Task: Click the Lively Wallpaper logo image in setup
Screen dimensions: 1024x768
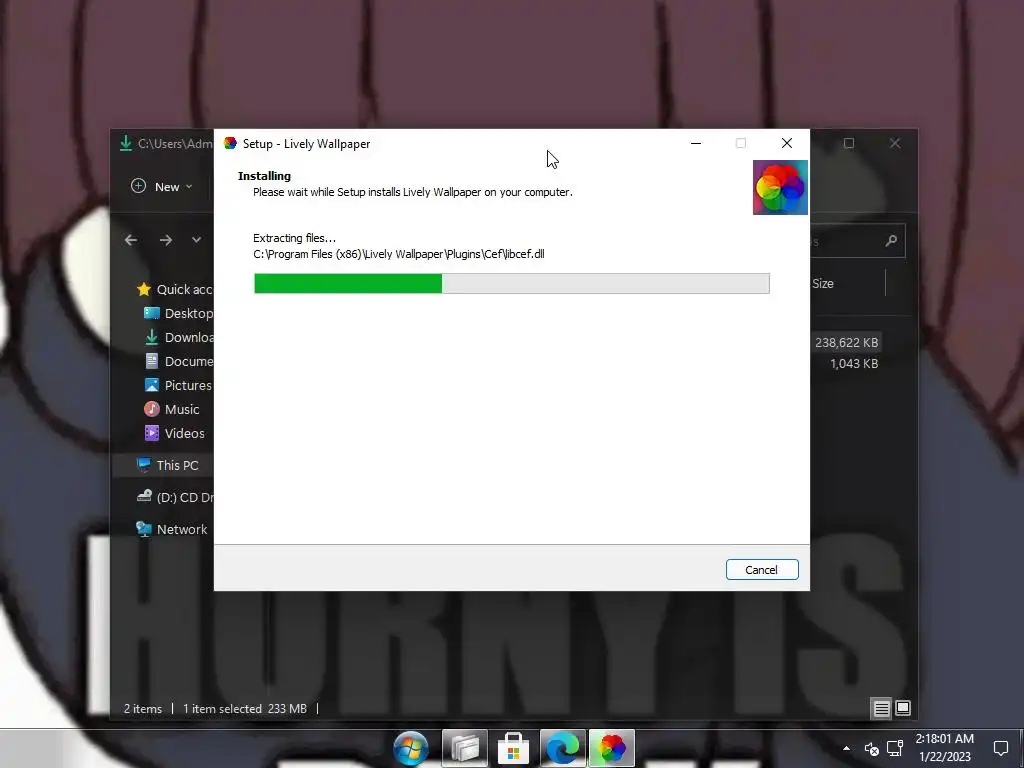Action: [x=780, y=187]
